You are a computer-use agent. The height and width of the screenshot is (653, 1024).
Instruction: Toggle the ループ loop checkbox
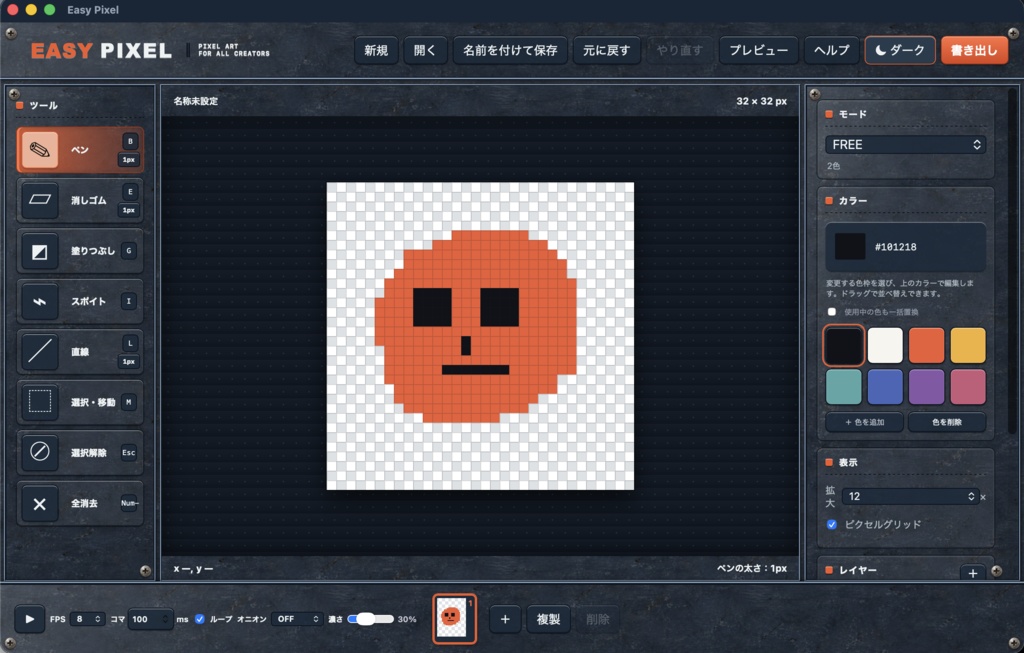(x=200, y=619)
